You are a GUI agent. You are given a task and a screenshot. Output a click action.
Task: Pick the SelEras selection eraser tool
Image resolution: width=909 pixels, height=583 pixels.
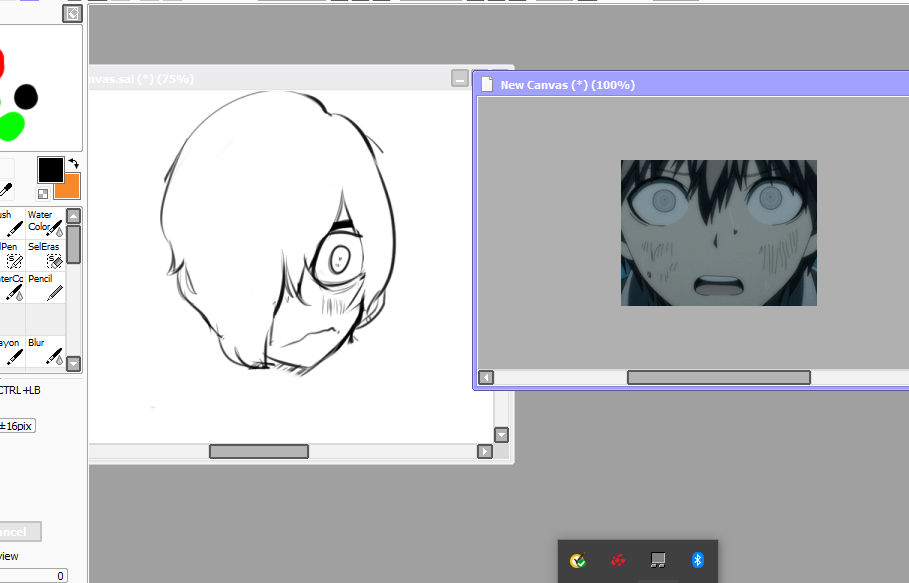click(46, 255)
